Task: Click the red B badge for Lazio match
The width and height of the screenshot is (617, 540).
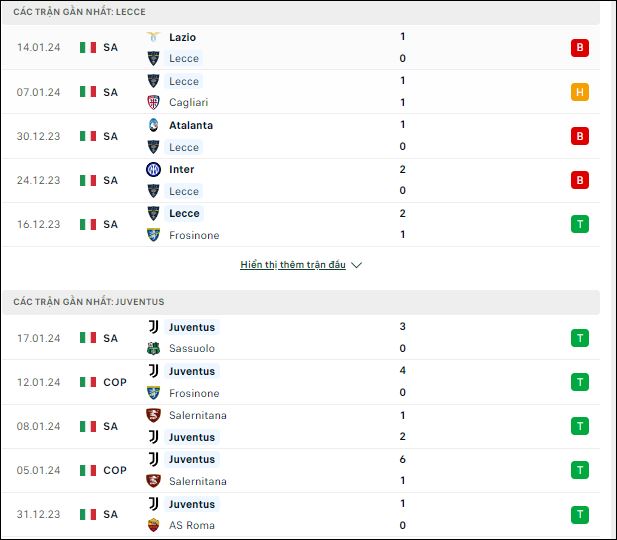Action: (580, 48)
